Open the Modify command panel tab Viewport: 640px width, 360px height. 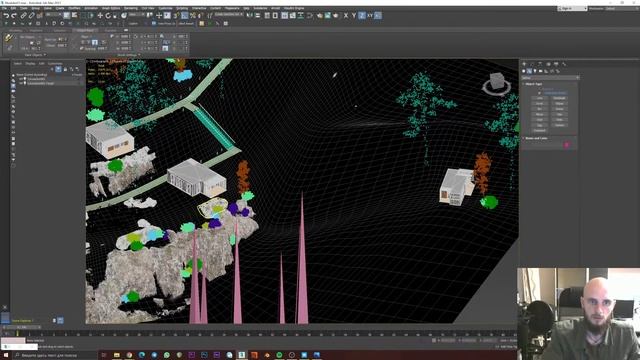click(532, 64)
